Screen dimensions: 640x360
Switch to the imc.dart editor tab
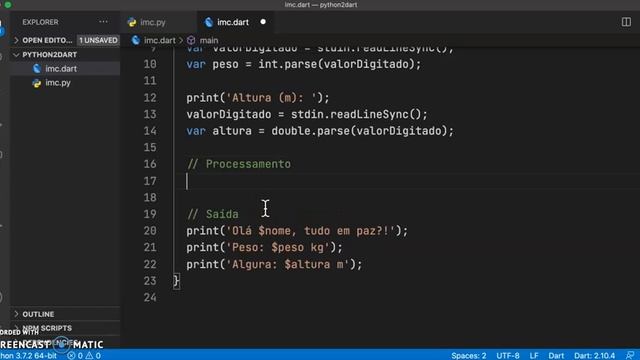tap(233, 22)
